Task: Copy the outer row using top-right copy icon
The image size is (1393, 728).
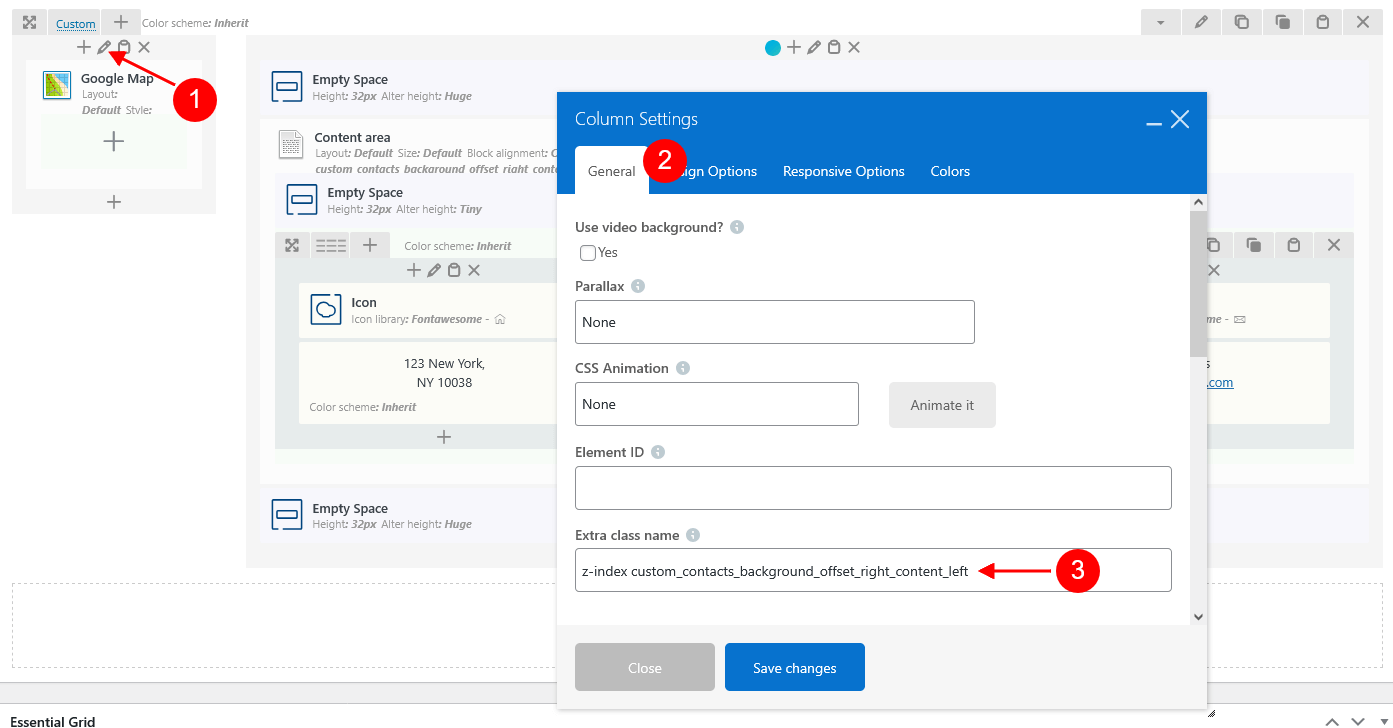Action: 1241,22
